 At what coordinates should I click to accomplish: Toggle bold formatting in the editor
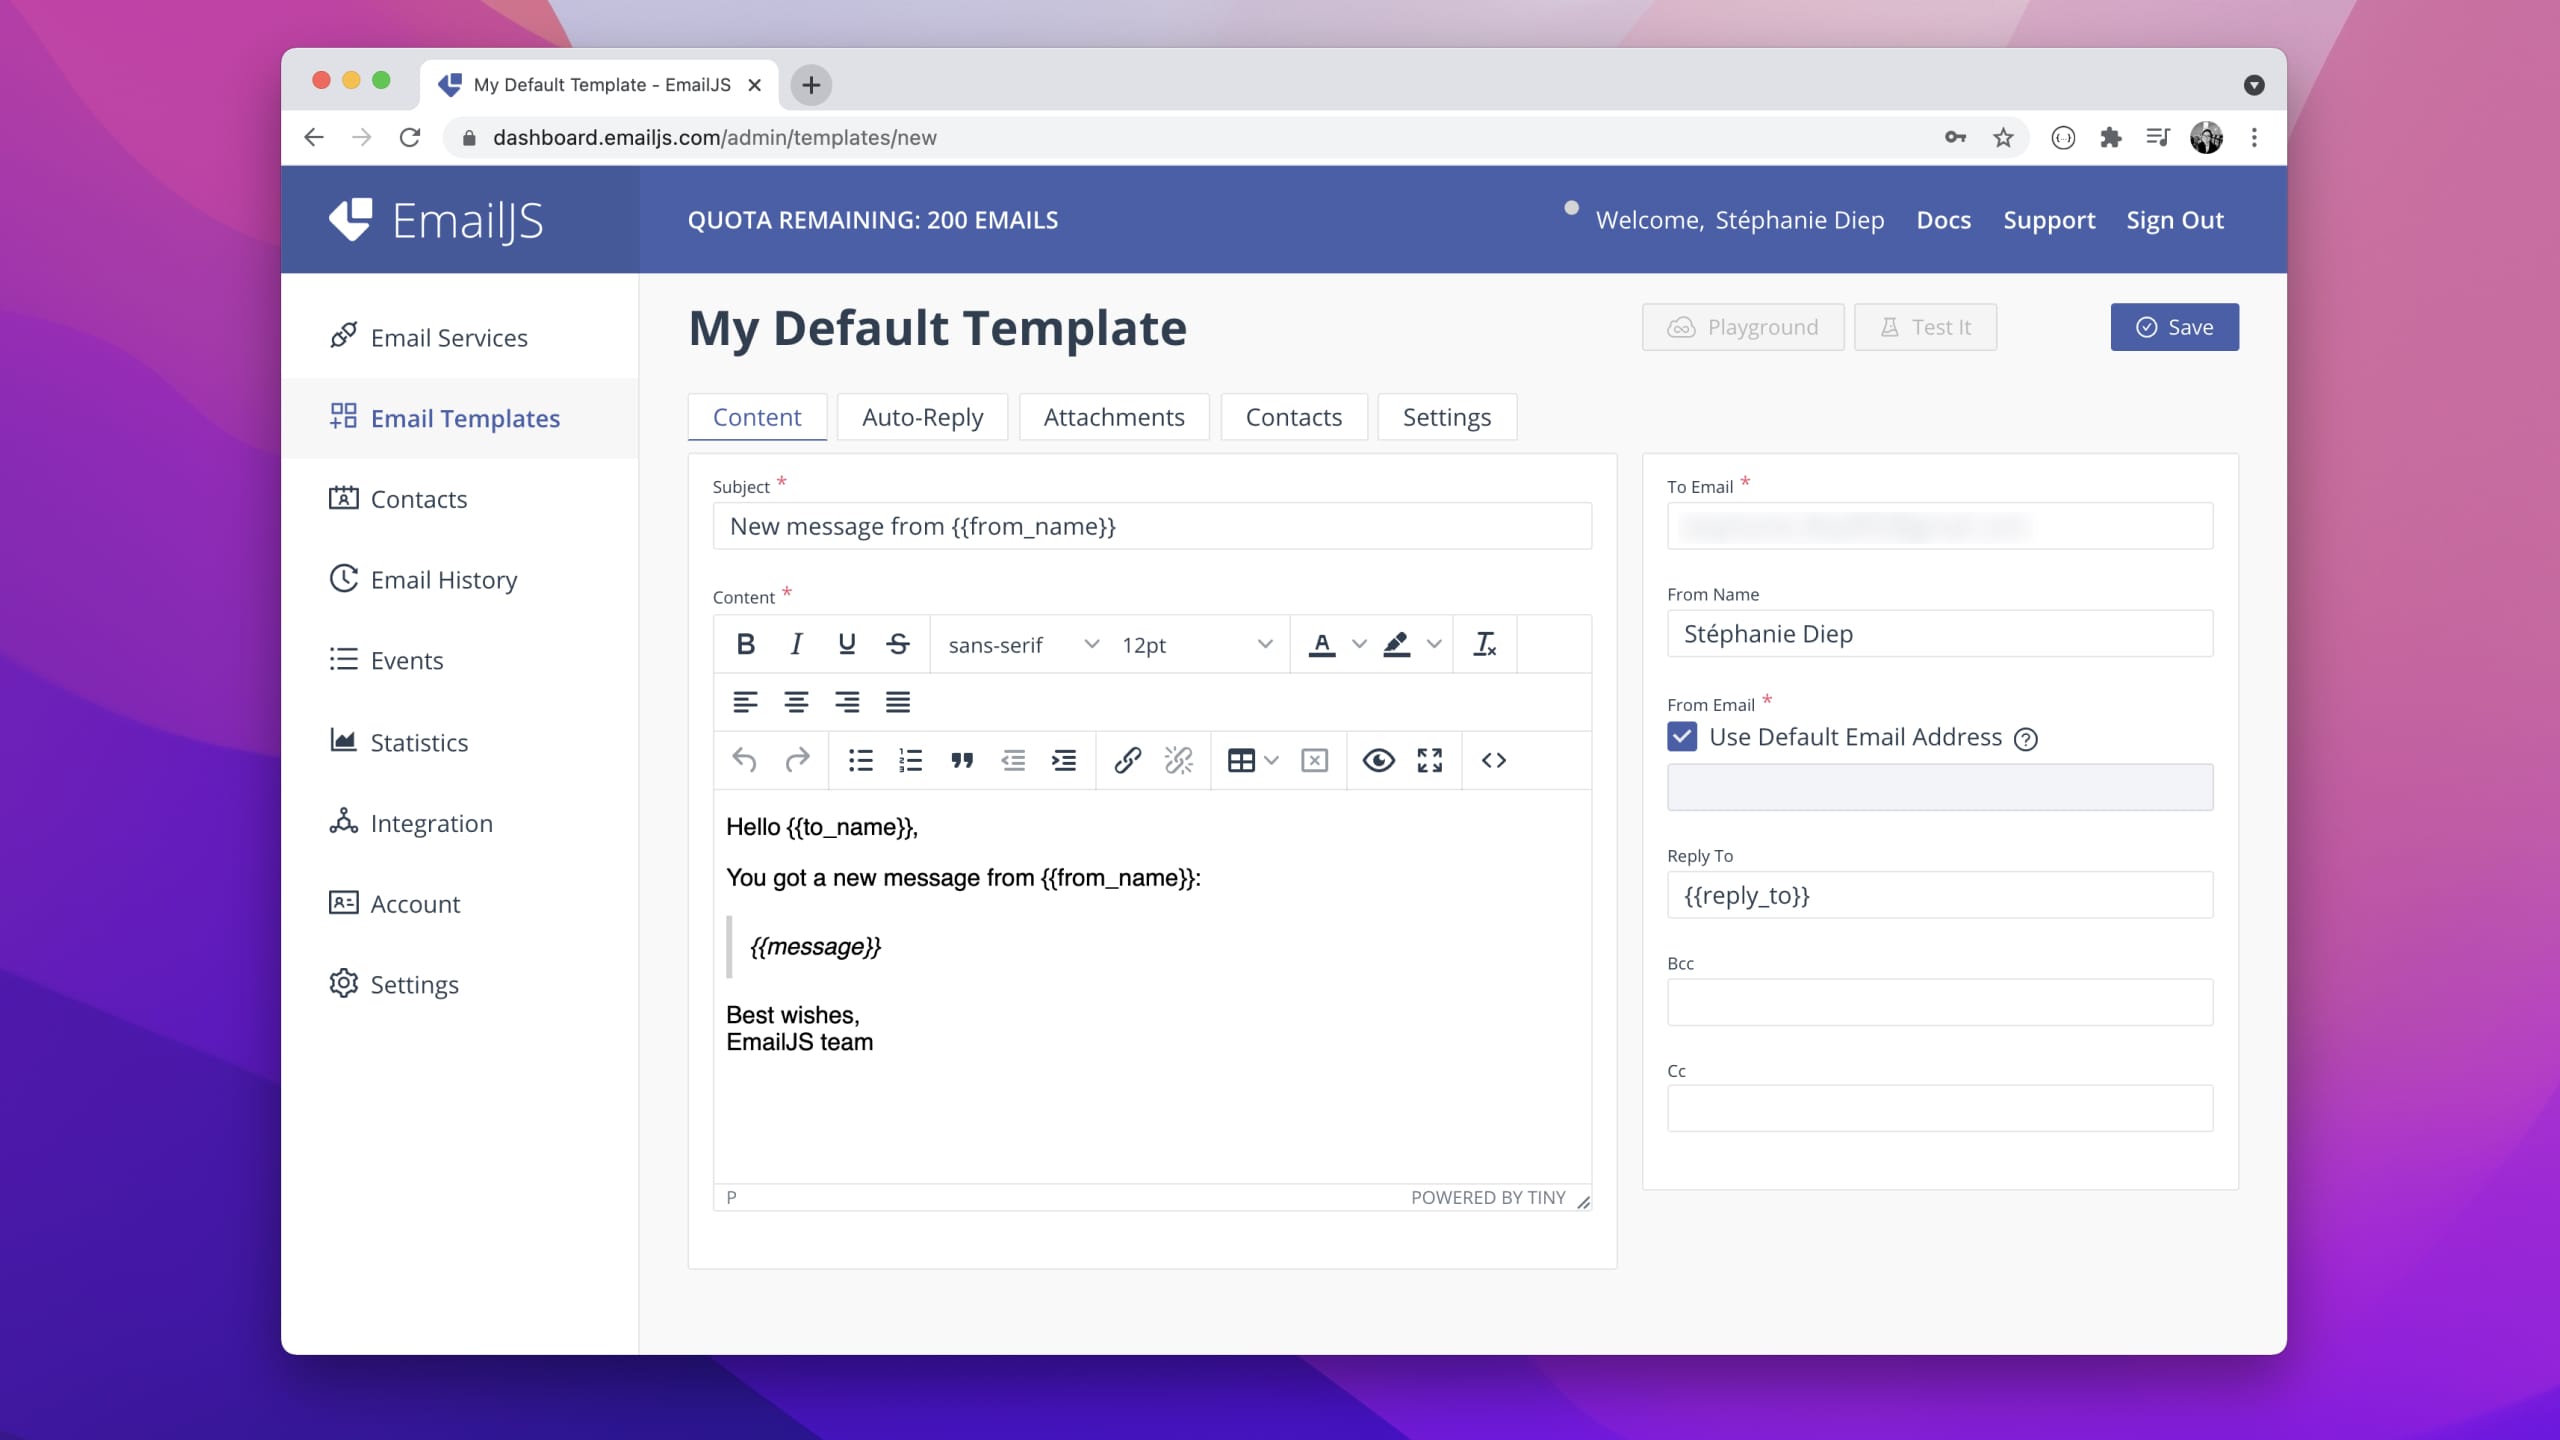click(744, 644)
